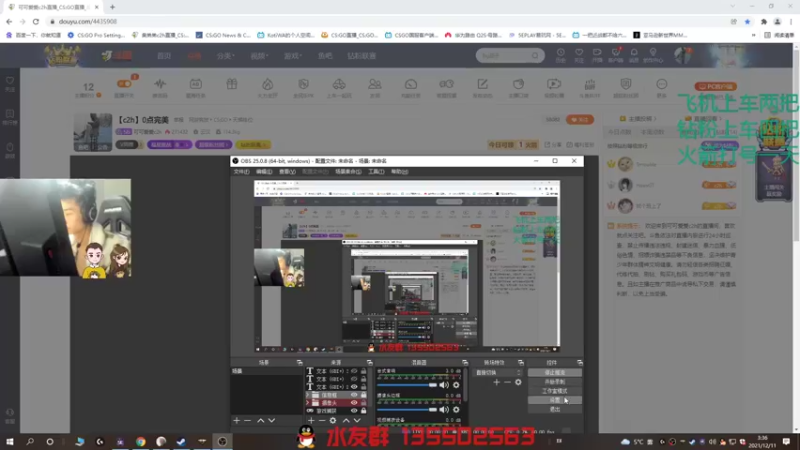800x450 pixels.
Task: Click the browser address bar
Action: 388,21
